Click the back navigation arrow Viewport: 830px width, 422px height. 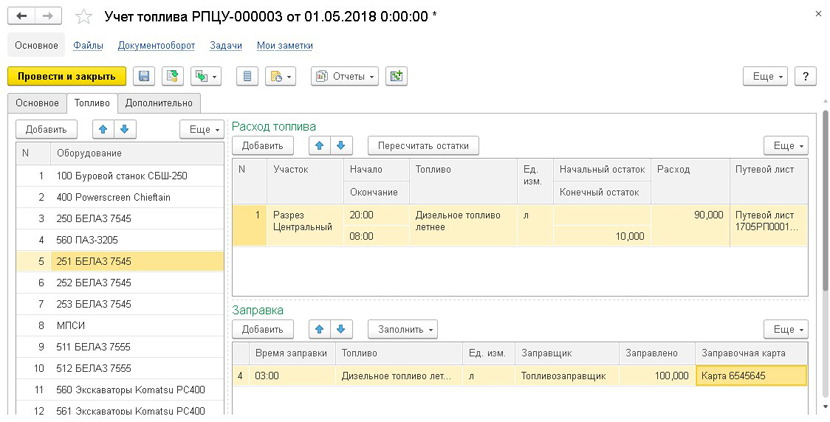pyautogui.click(x=22, y=17)
